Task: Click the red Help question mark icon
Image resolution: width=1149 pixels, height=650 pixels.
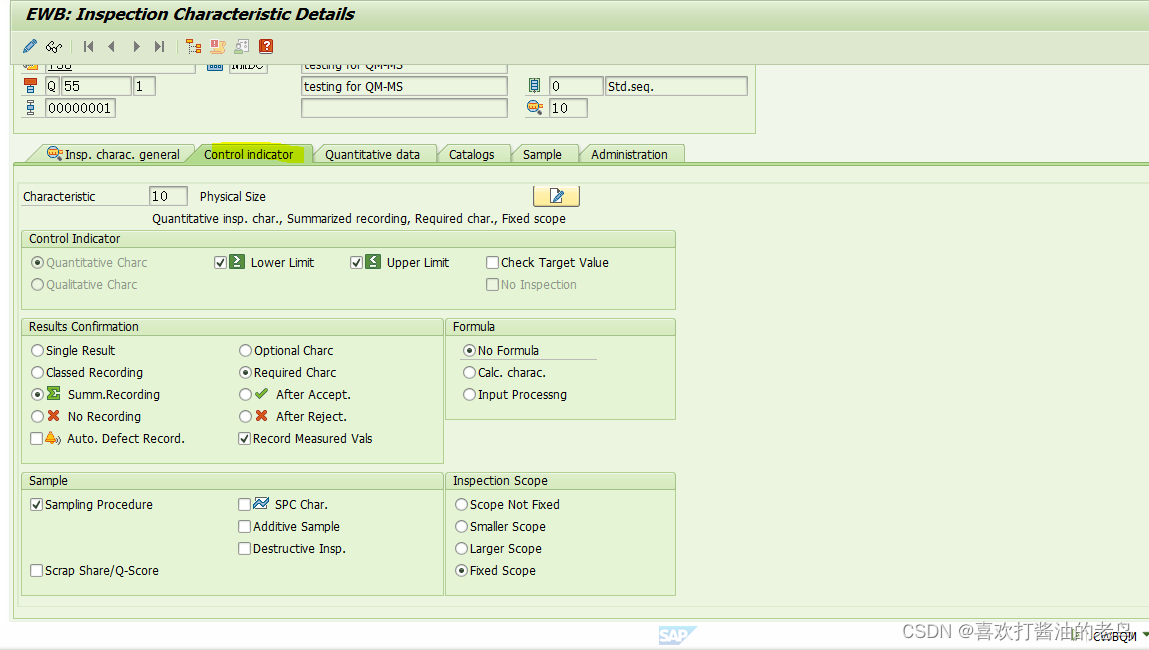Action: (x=265, y=46)
